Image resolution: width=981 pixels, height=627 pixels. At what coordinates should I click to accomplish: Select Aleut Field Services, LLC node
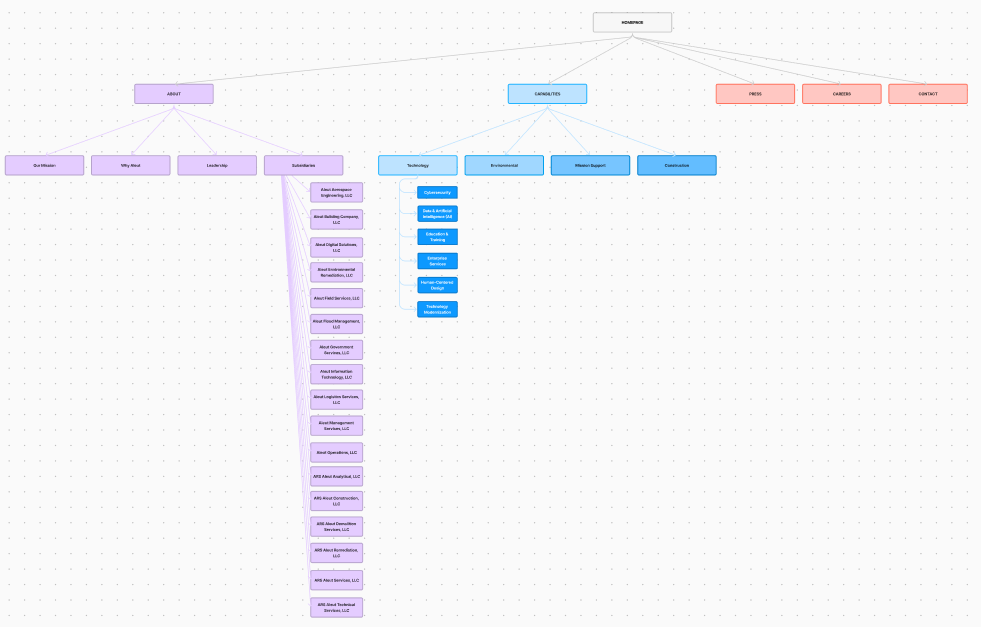pyautogui.click(x=337, y=298)
